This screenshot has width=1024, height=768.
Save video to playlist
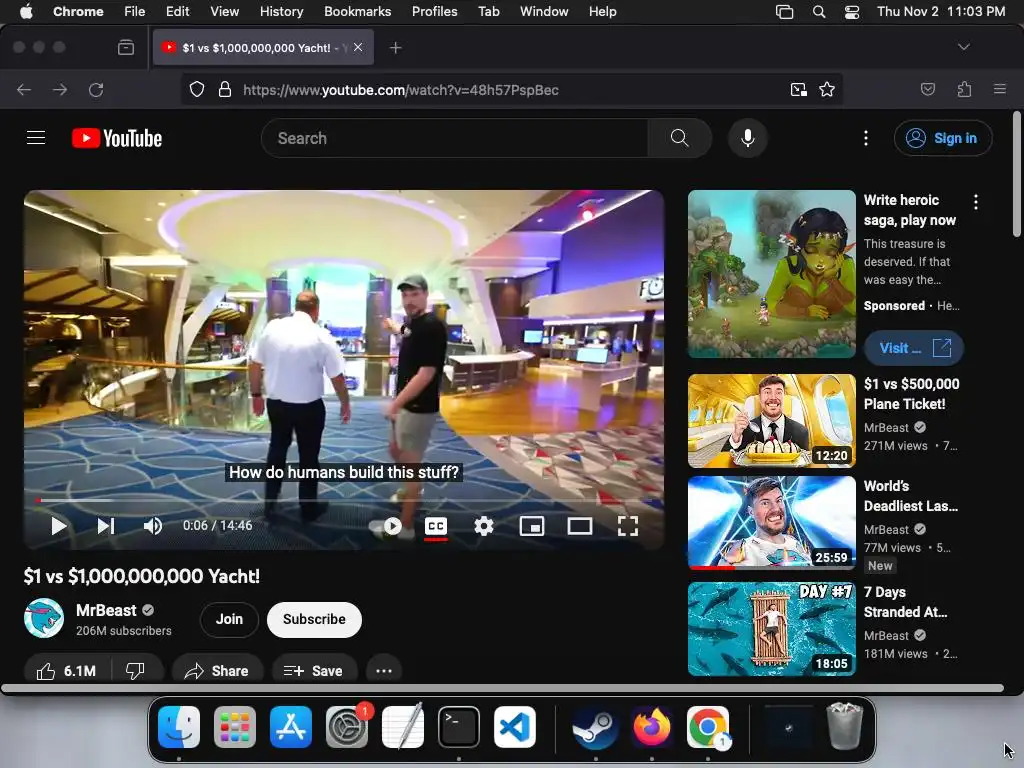(313, 671)
